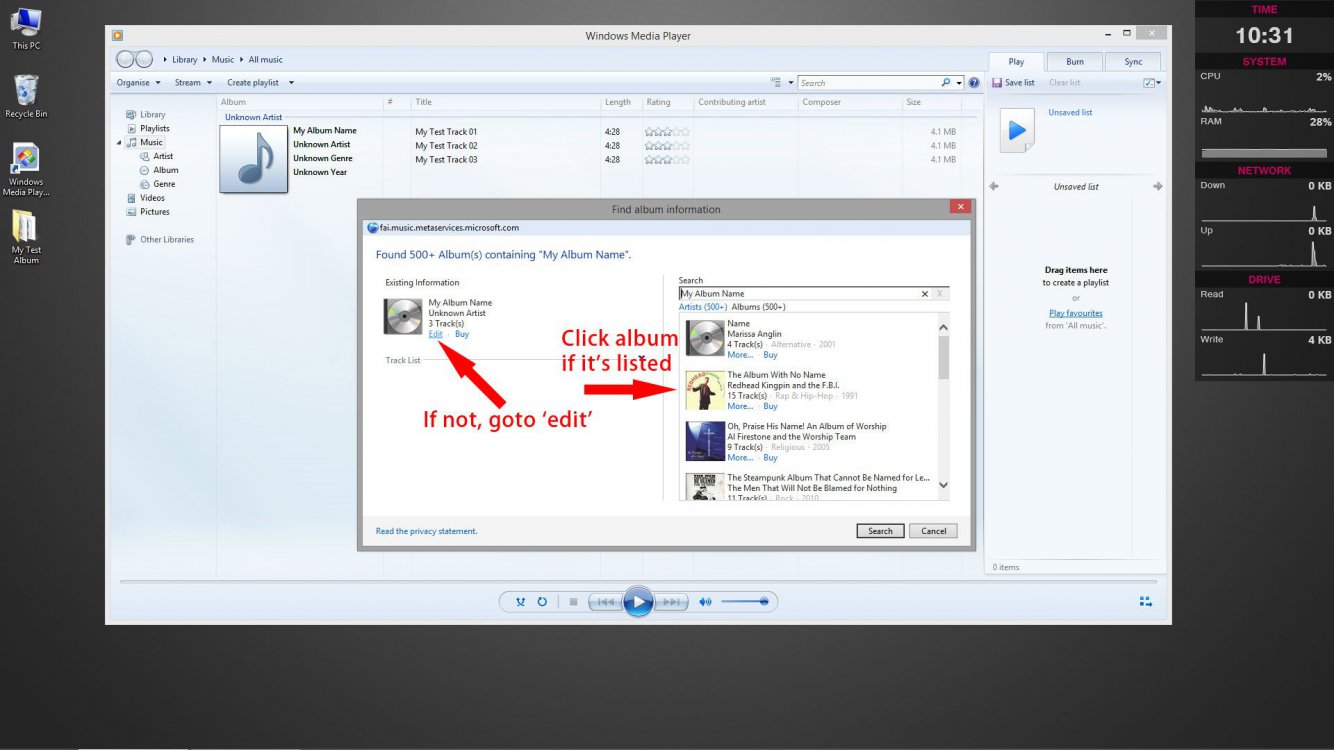Click the Cancel button in dialog

pos(933,531)
